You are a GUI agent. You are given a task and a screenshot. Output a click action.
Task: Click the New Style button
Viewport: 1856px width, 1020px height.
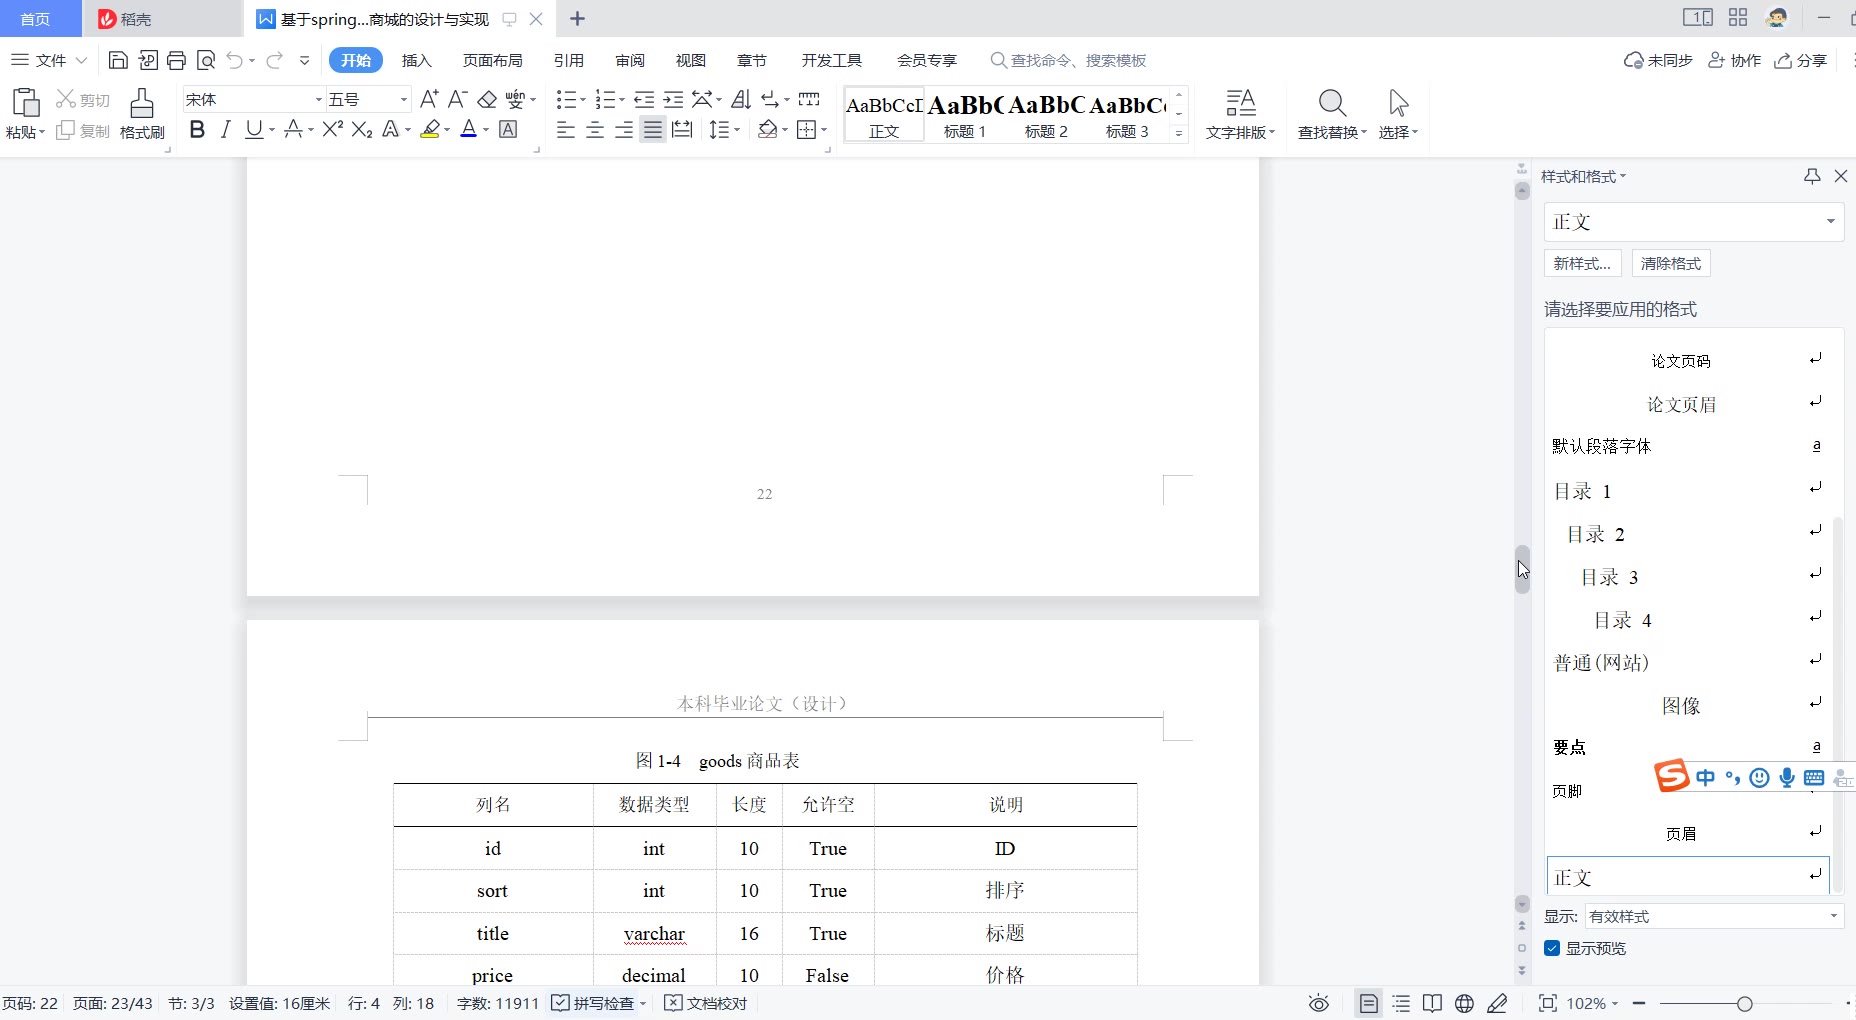coord(1582,264)
